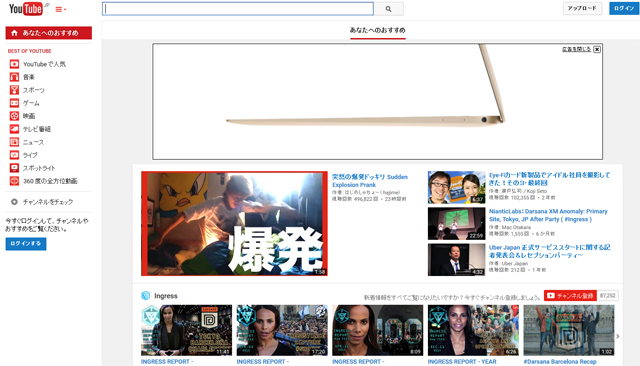Open the guide hamburger menu dropdown
Viewport: 640px width, 366px height.
tap(60, 9)
